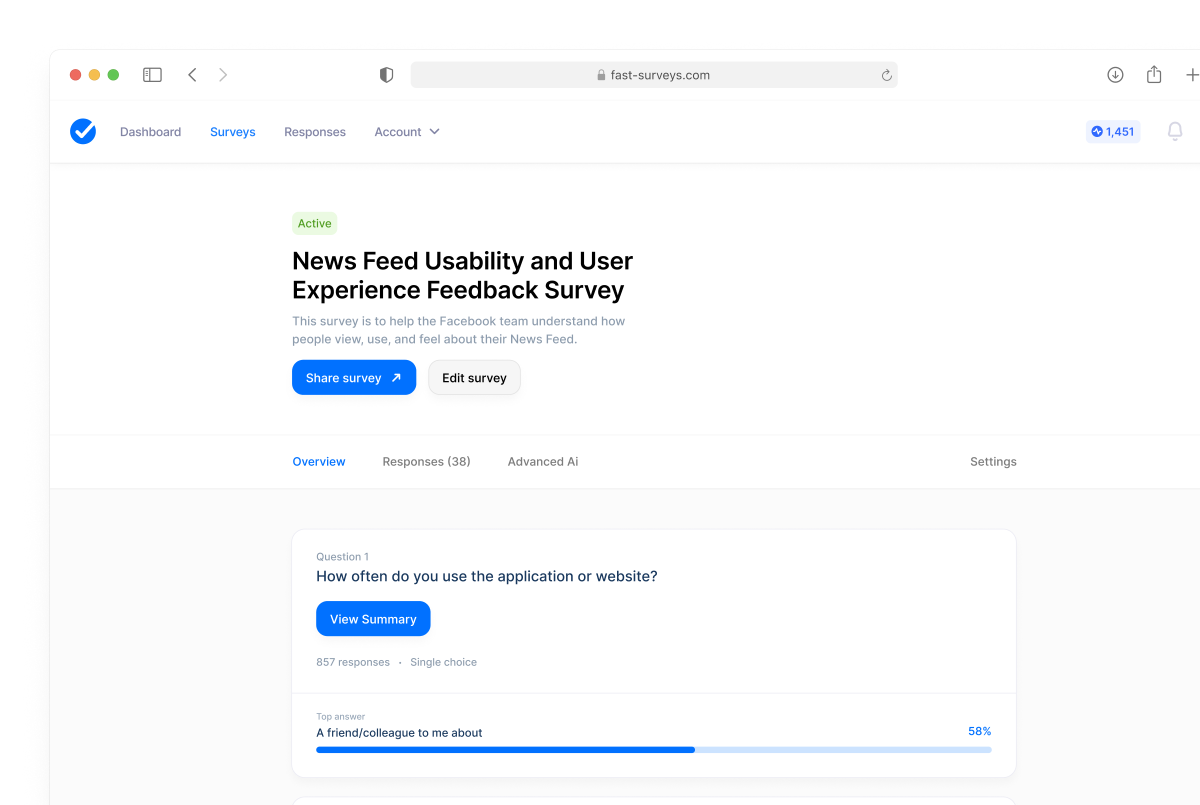Click the Active status badge

coord(314,223)
